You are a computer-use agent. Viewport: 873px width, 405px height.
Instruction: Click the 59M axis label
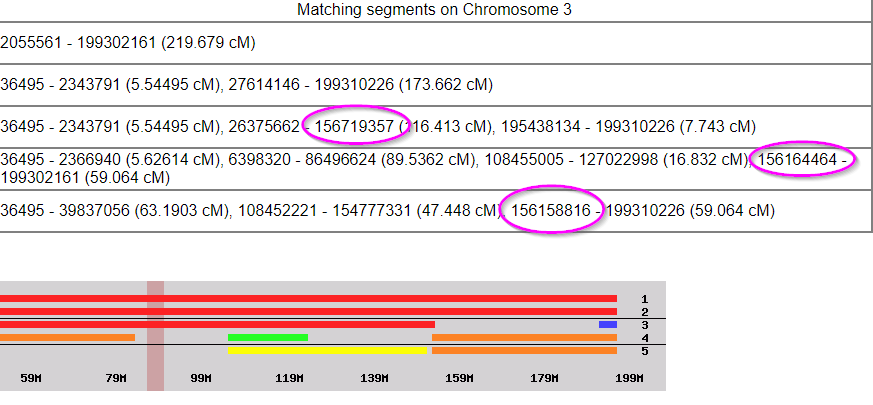31,378
